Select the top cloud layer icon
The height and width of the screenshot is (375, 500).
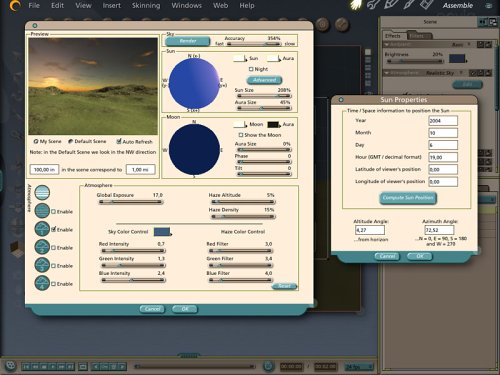coord(42,211)
